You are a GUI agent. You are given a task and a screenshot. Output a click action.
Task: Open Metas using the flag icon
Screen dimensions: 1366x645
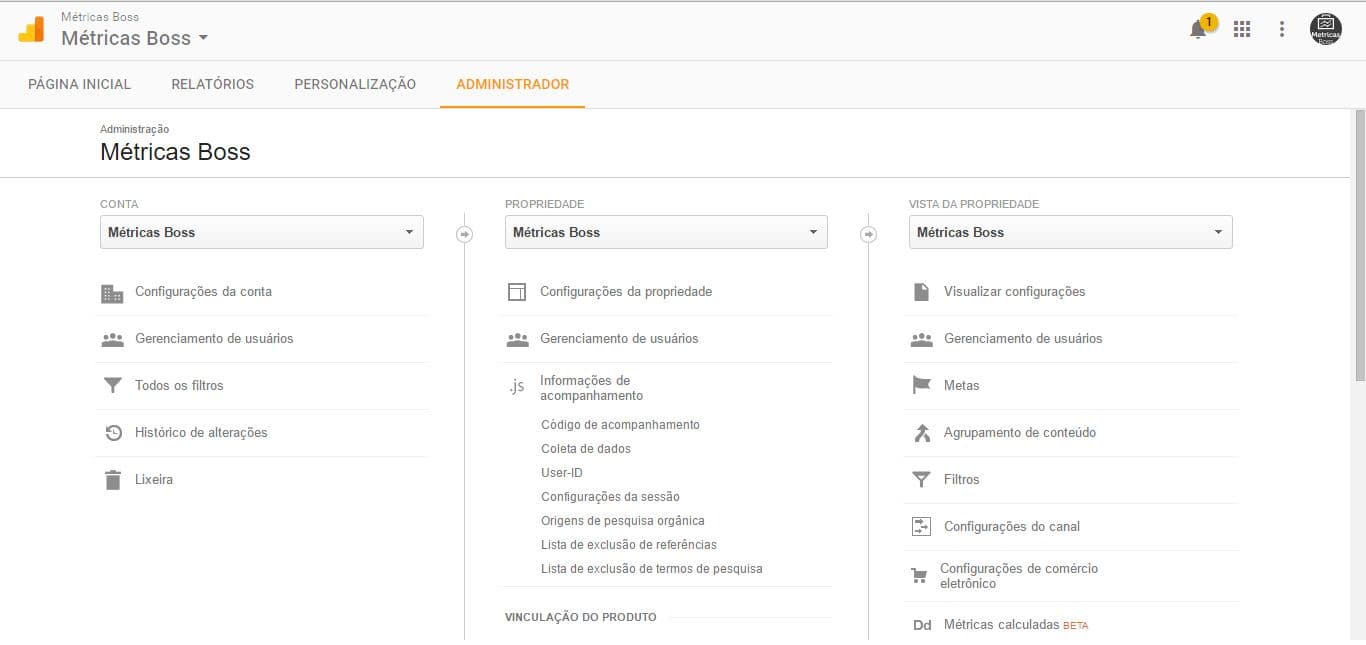tap(963, 385)
